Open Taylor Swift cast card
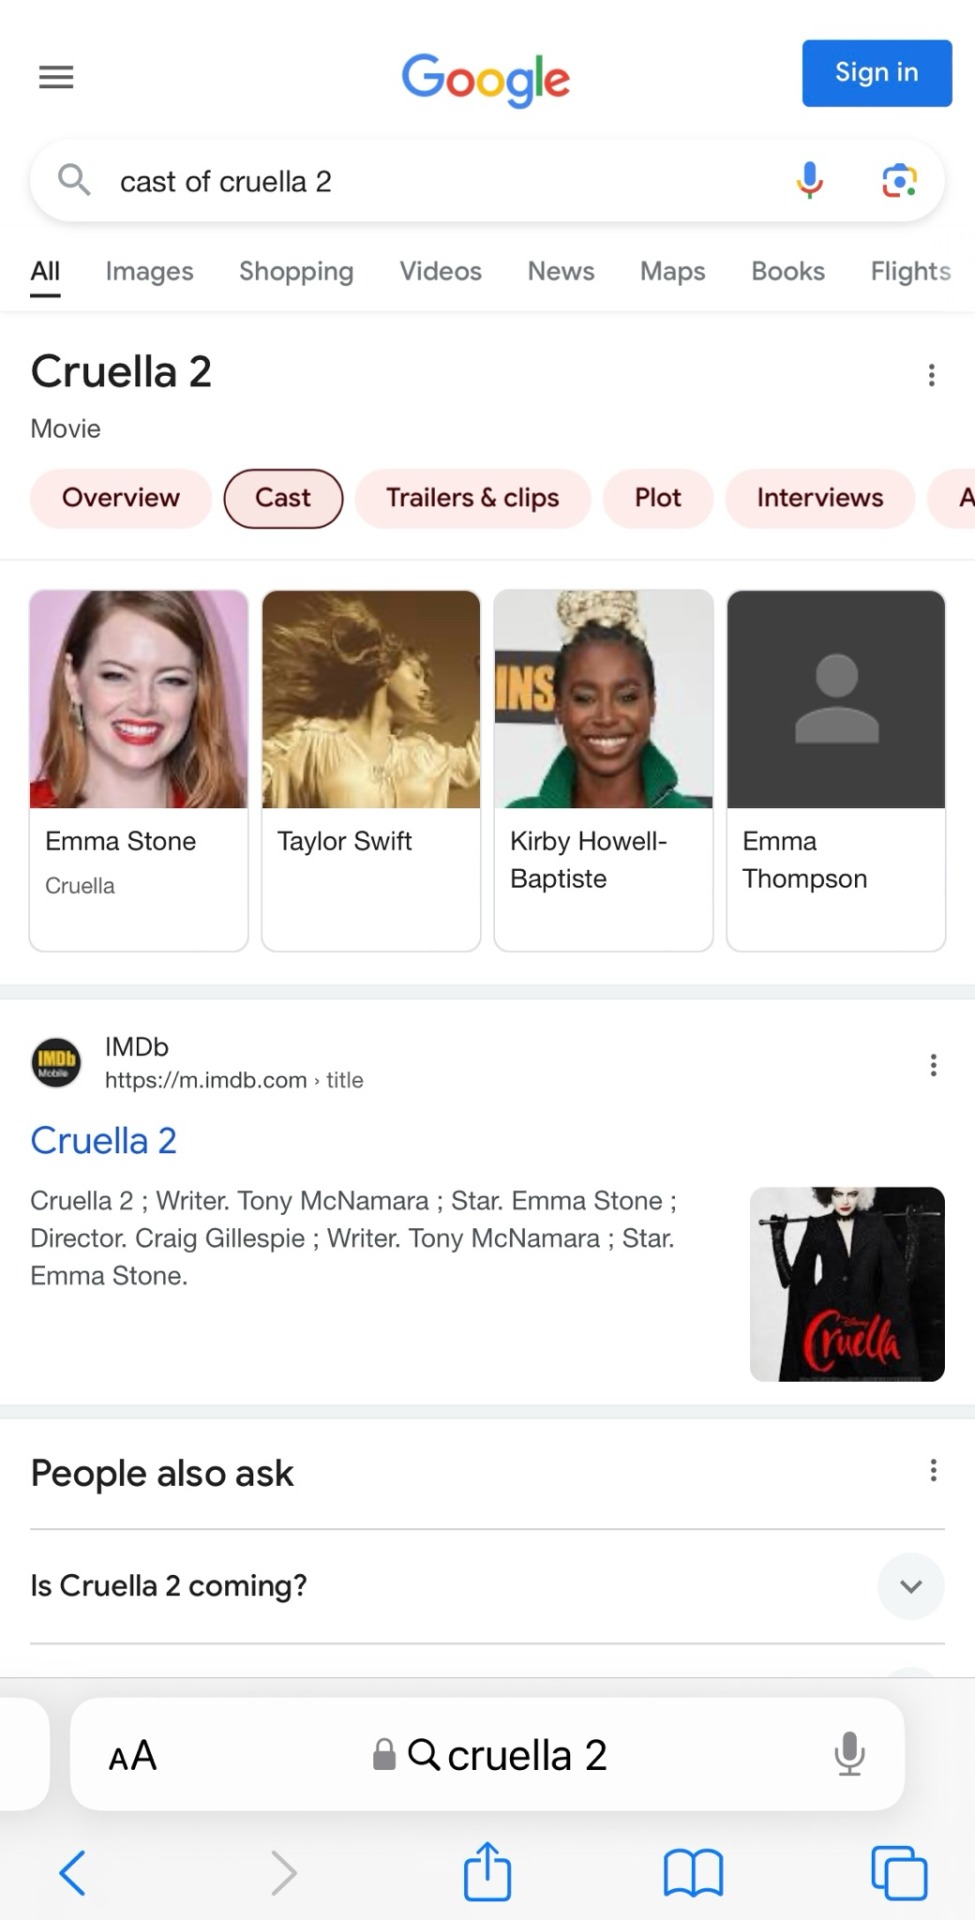The image size is (975, 1920). 371,770
